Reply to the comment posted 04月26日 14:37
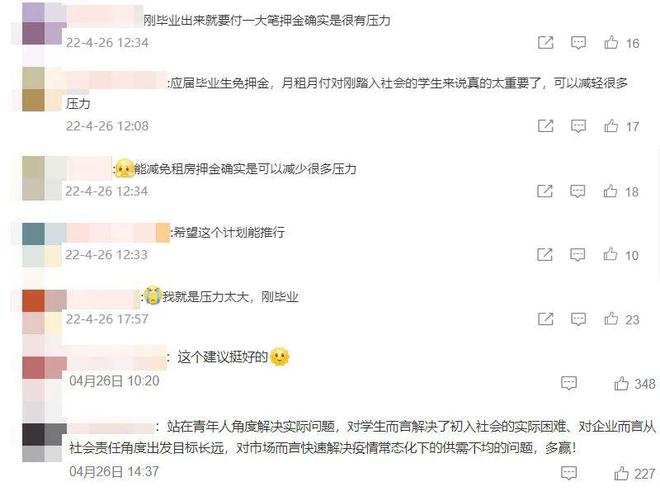This screenshot has width=660, height=496. click(x=569, y=473)
